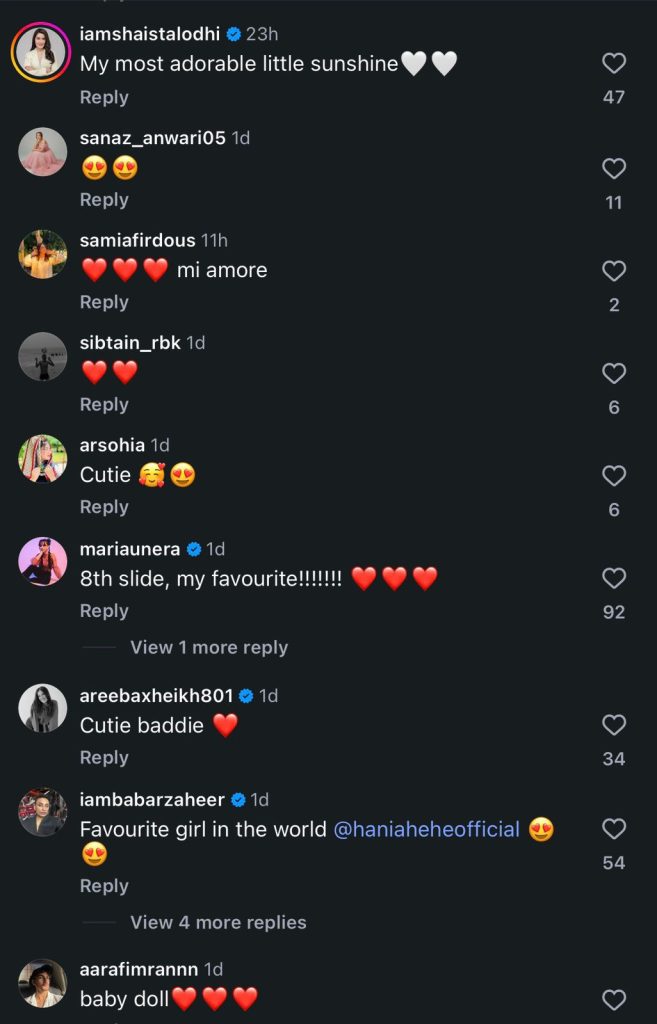Tap the heart next to sibtain_rbk's comment
657x1024 pixels.
tap(613, 373)
